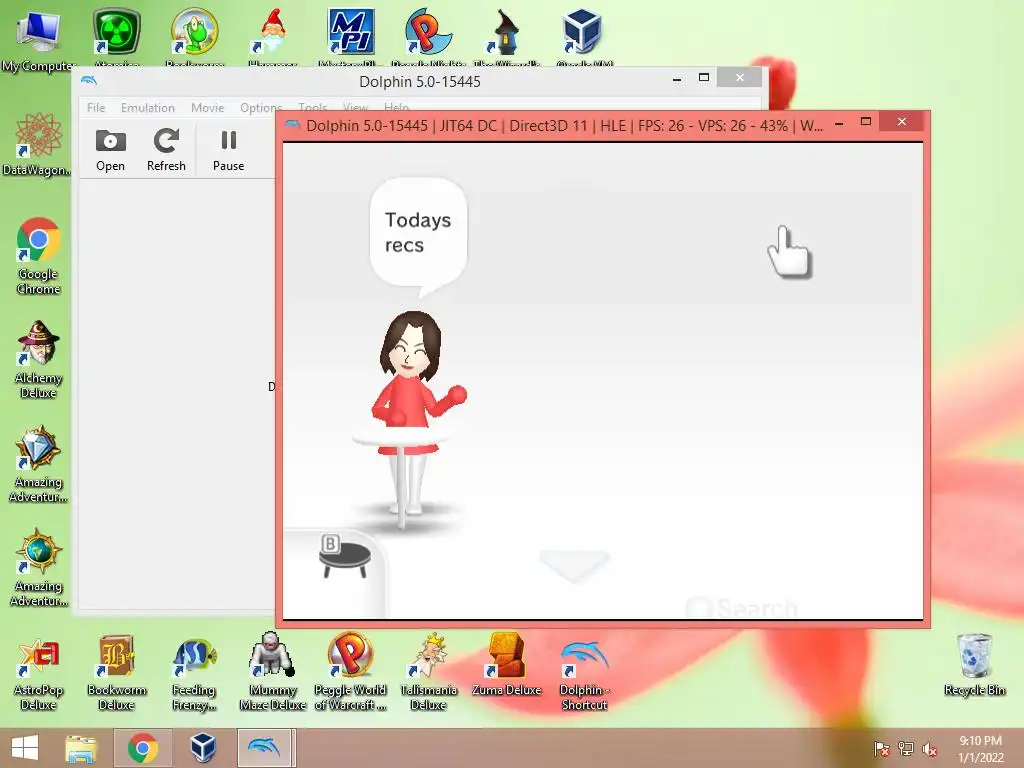The image size is (1024, 768).
Task: Open File Explorer from the taskbar
Action: pyautogui.click(x=81, y=748)
